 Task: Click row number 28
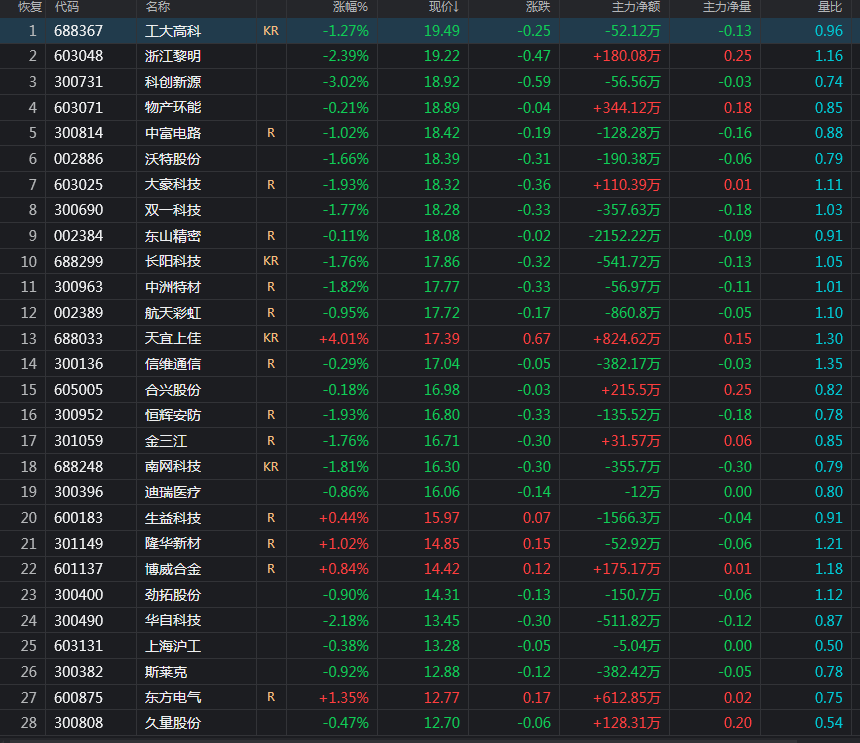[x=29, y=723]
